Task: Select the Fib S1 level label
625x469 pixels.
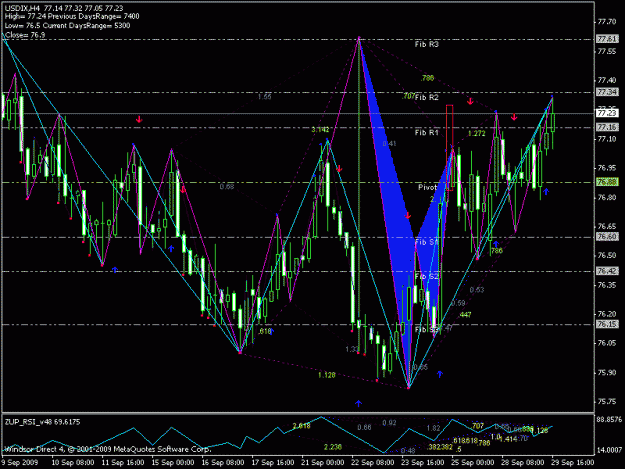Action: 426,242
